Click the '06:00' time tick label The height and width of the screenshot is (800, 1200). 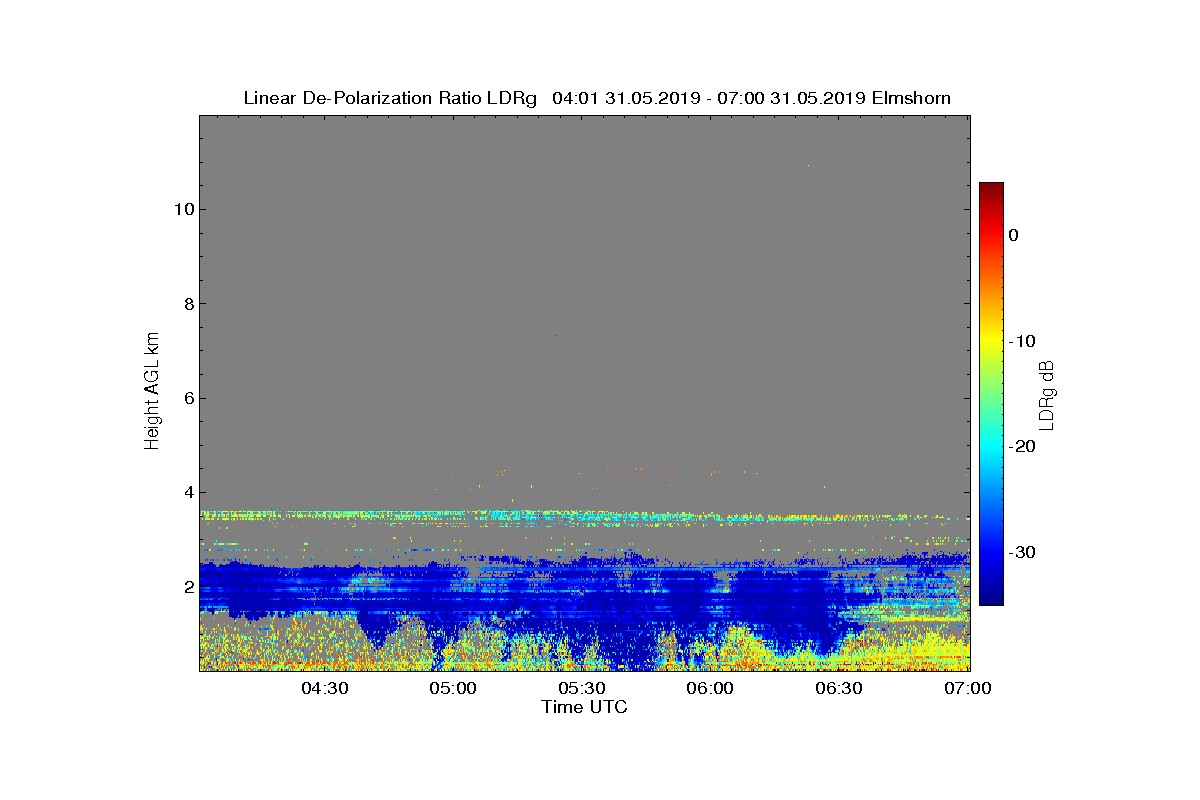[x=712, y=688]
